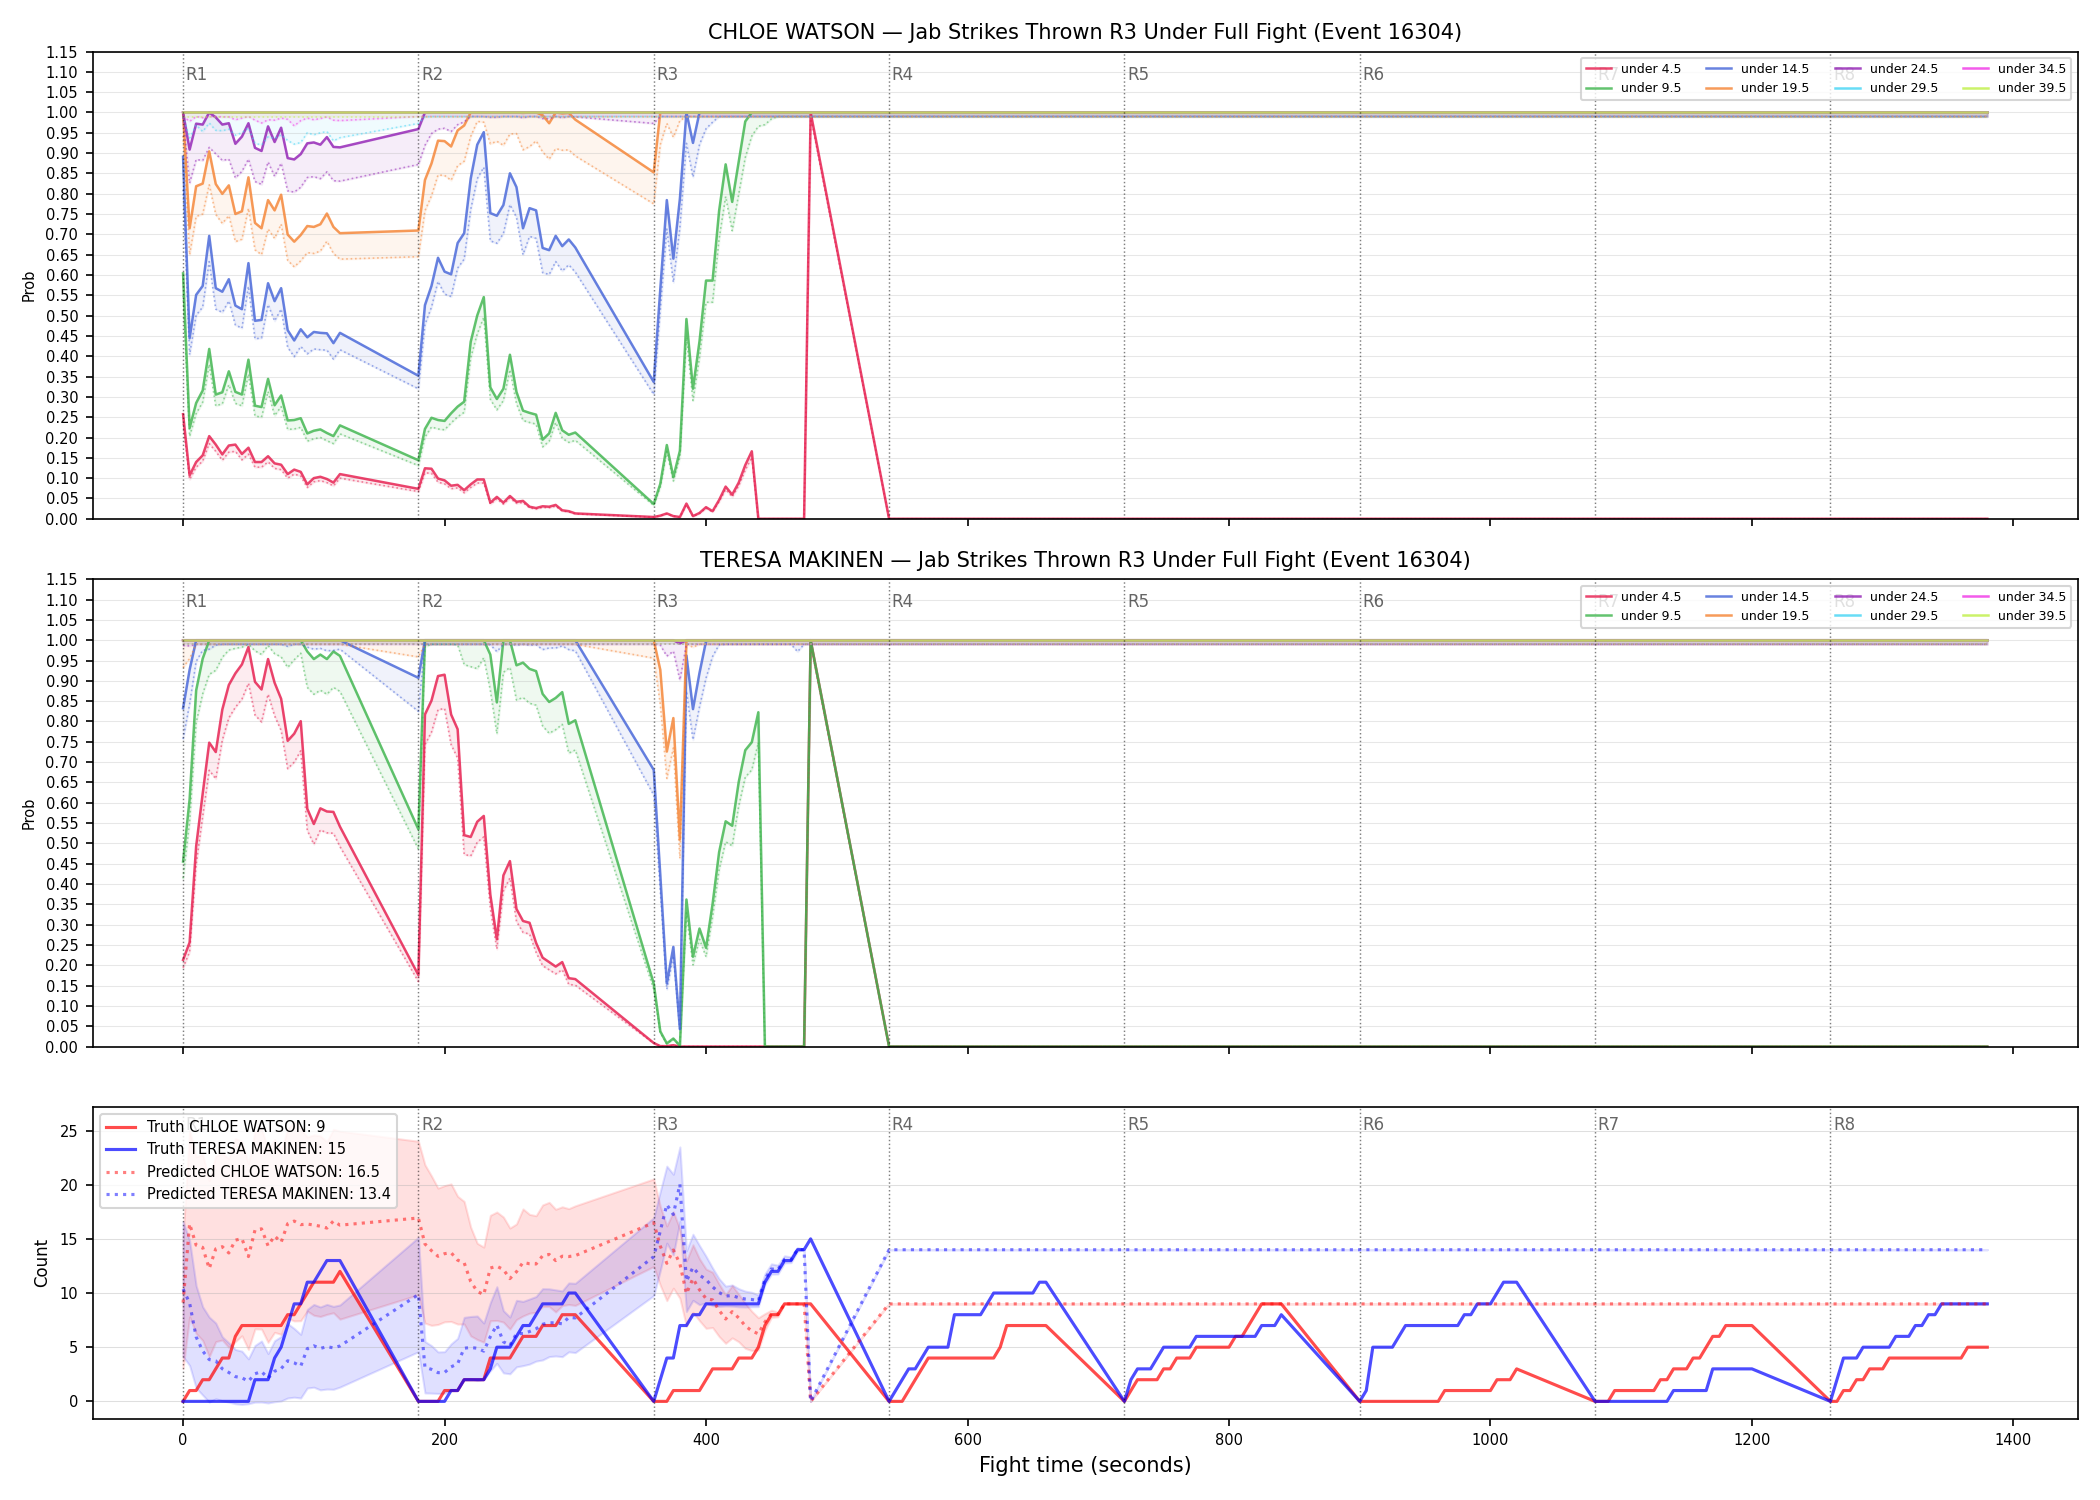The width and height of the screenshot is (2100, 1500).
Task: Click the 800 tick label on the x-axis
Action: point(1229,1440)
